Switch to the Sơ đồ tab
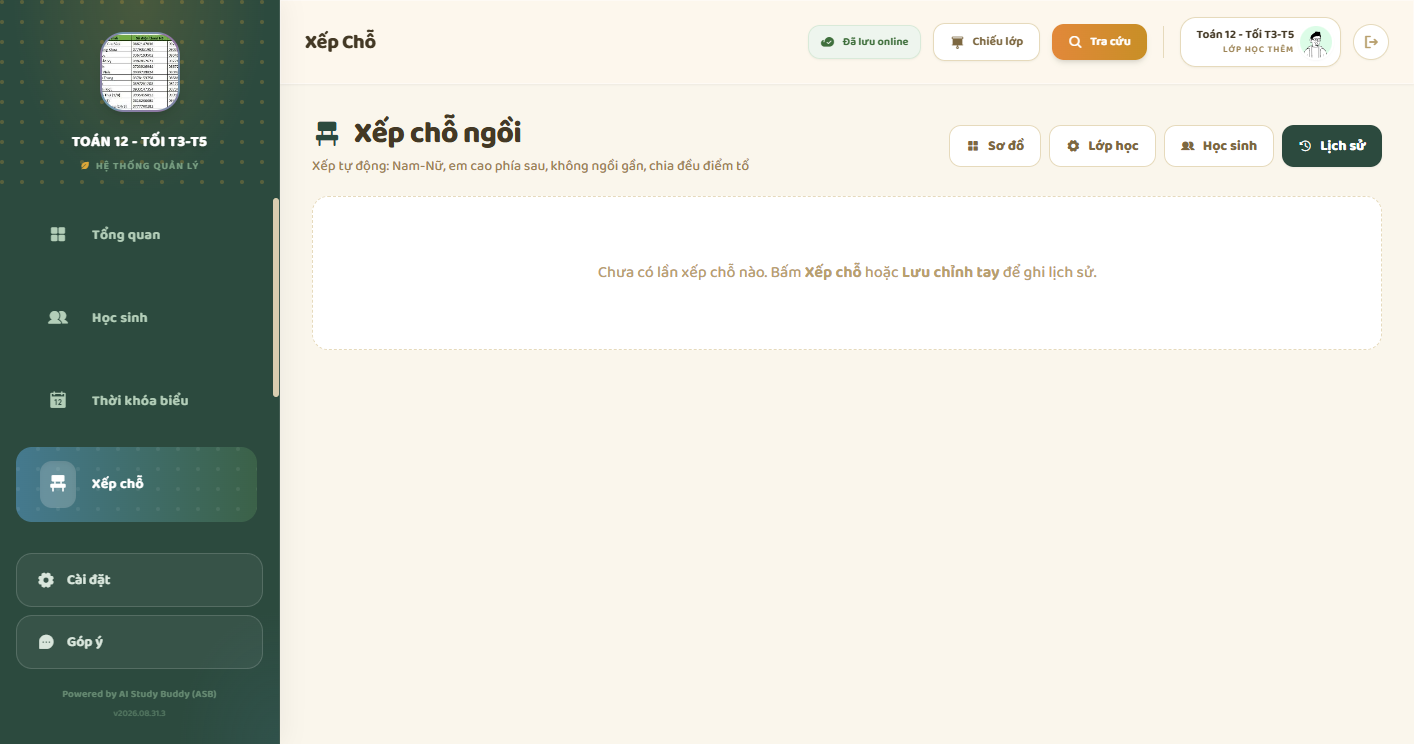1414x744 pixels. (995, 146)
